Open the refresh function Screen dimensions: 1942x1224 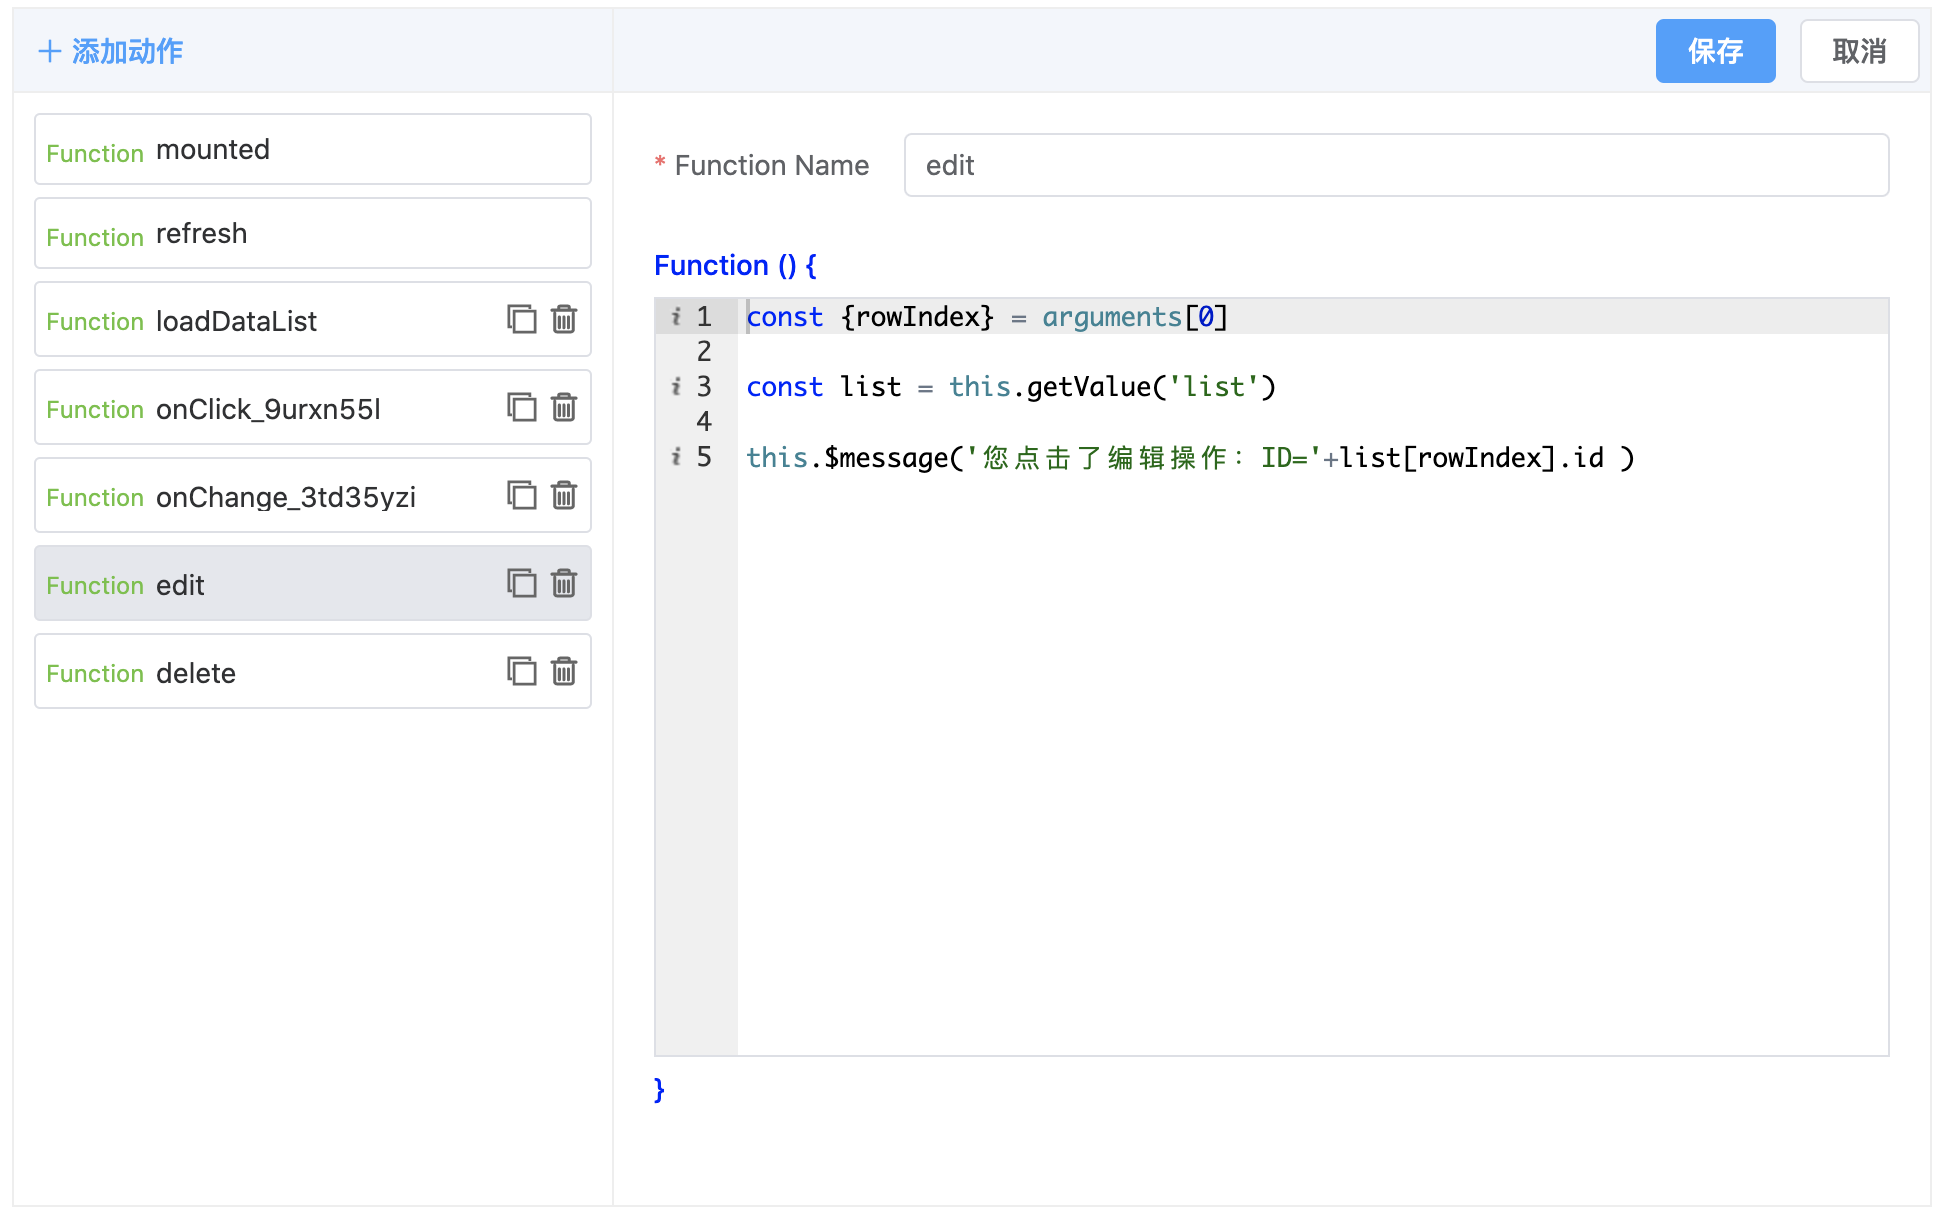click(312, 234)
